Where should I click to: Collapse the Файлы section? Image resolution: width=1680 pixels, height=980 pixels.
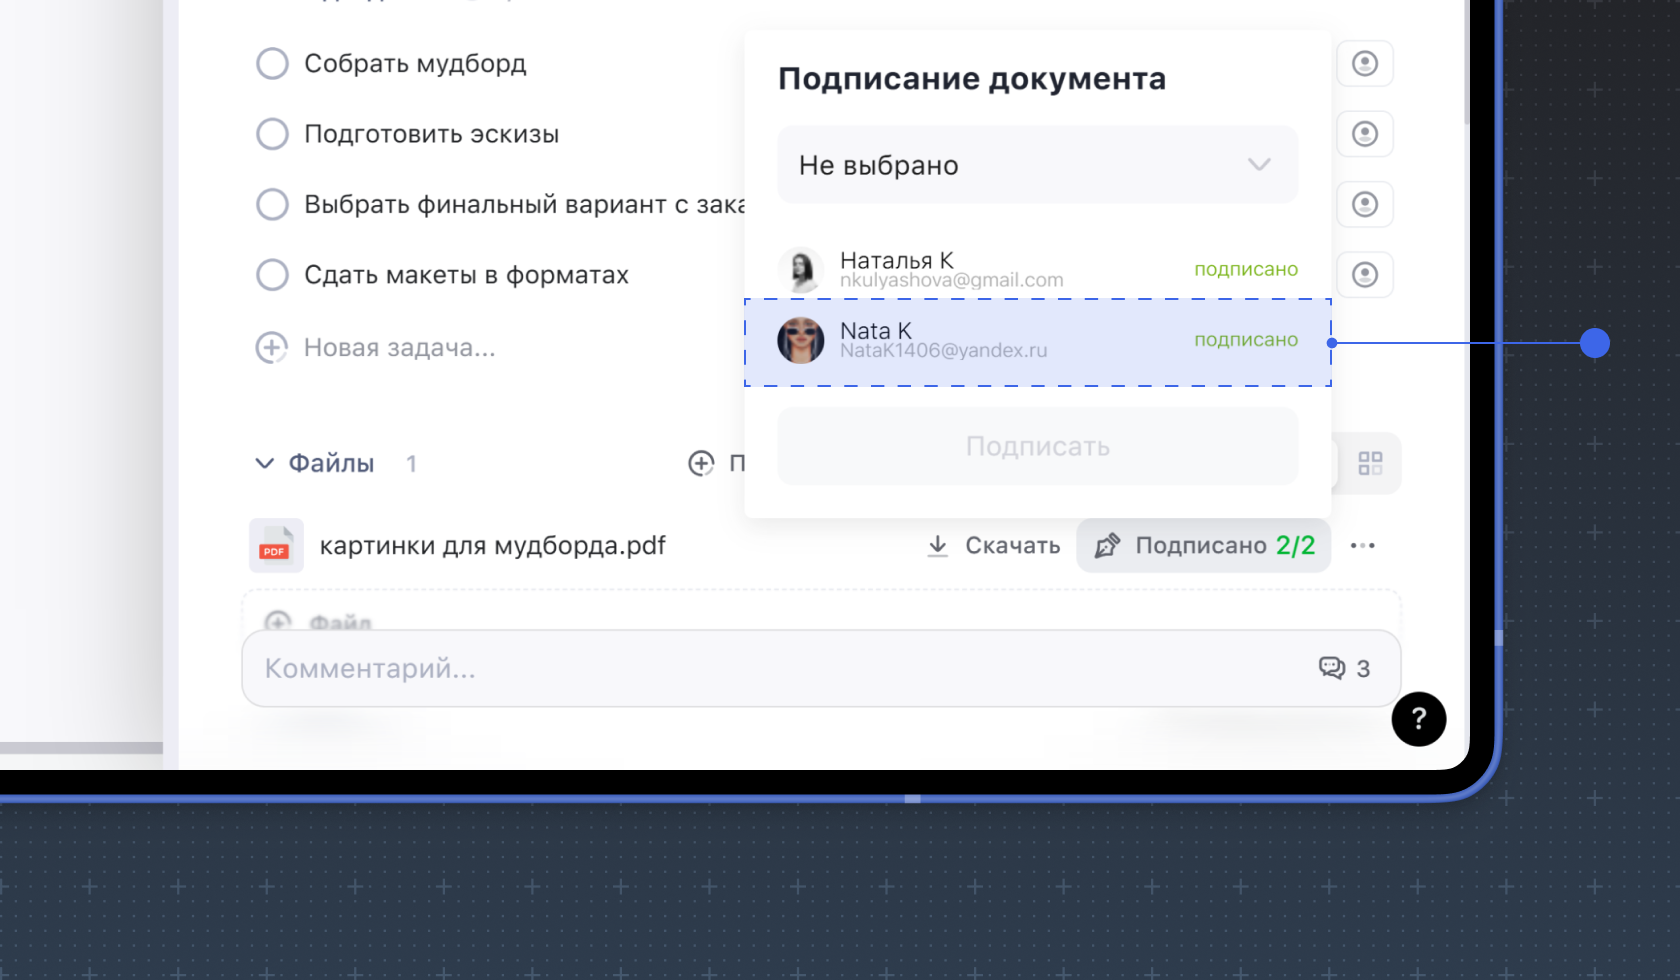tap(265, 463)
